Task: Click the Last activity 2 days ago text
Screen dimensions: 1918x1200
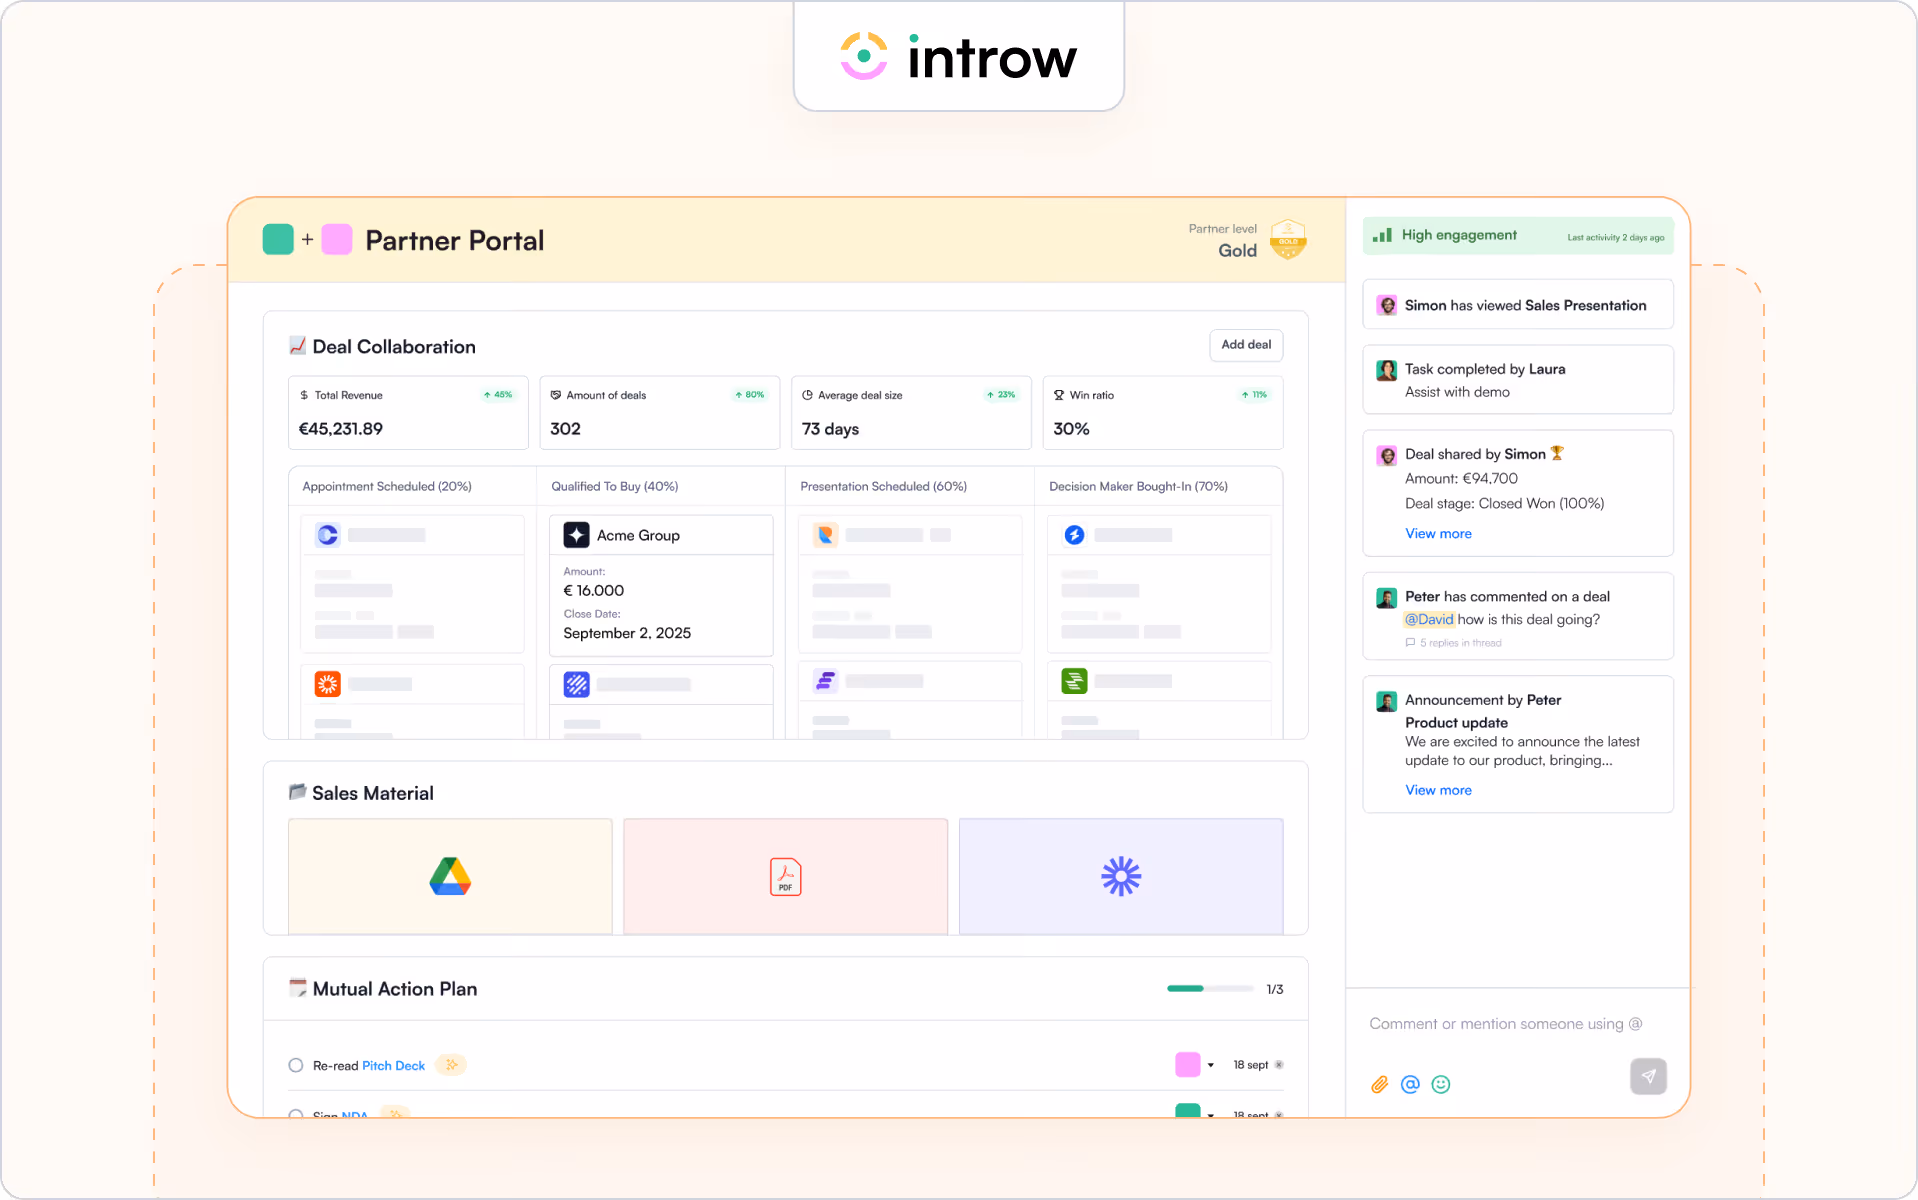Action: (x=1615, y=238)
